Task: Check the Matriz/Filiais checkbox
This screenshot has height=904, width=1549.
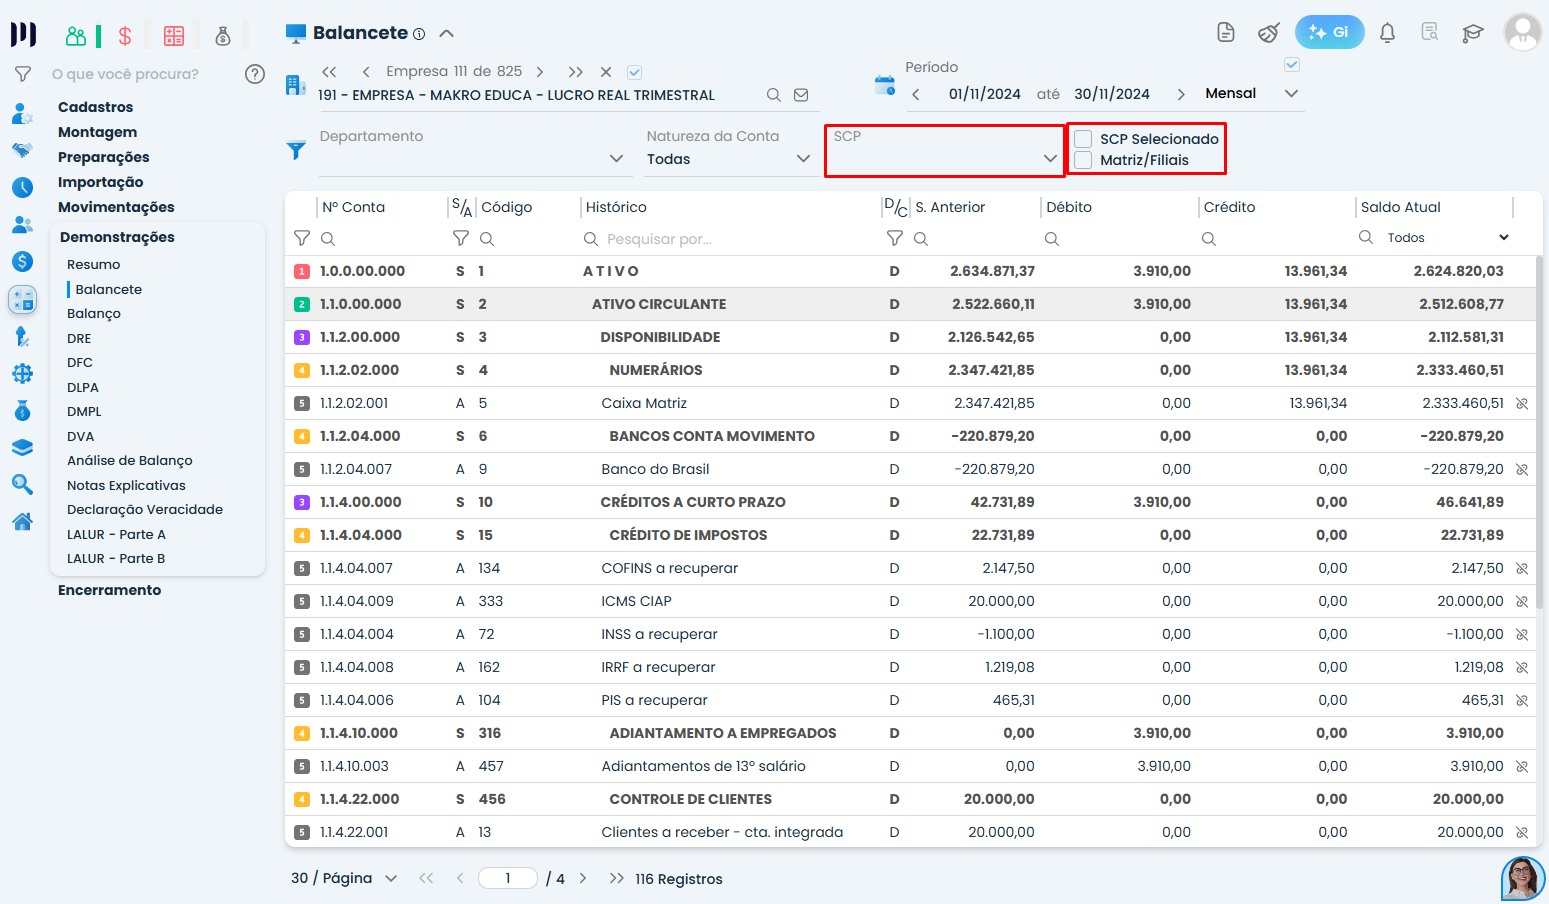Action: click(x=1083, y=160)
